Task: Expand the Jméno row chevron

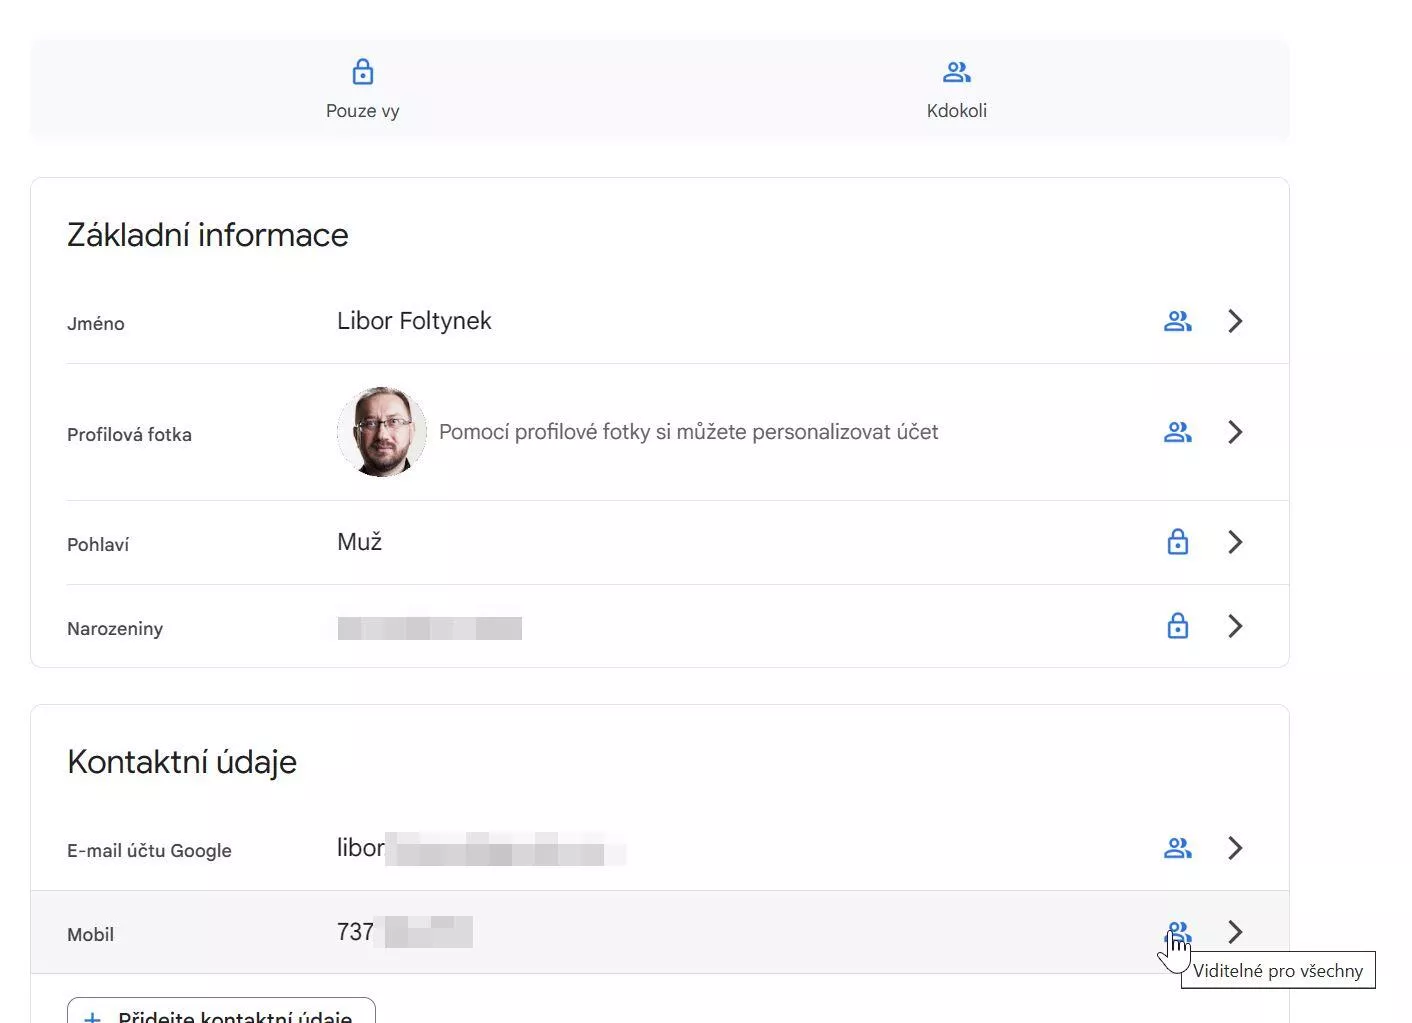Action: 1235,321
